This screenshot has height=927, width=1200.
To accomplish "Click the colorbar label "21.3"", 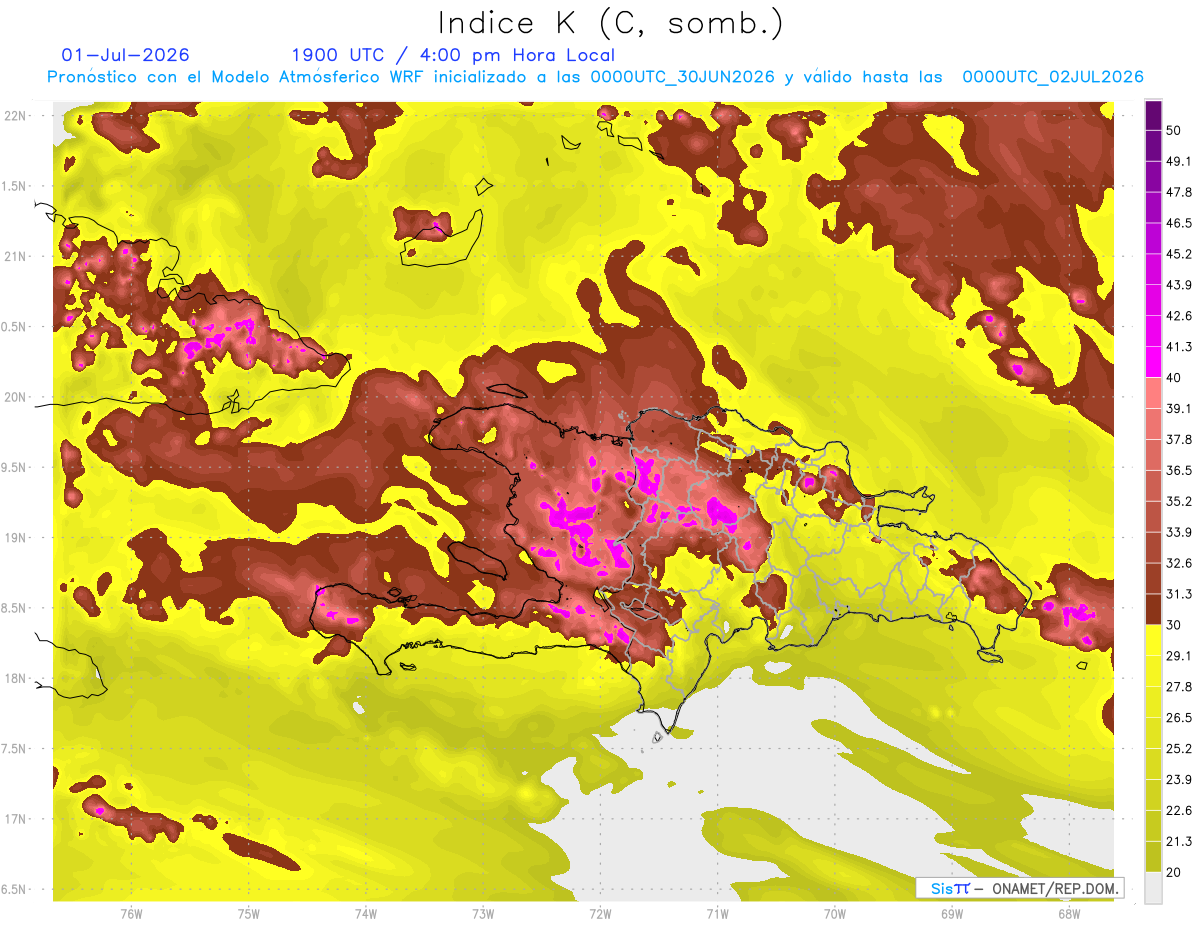I will click(x=1179, y=842).
